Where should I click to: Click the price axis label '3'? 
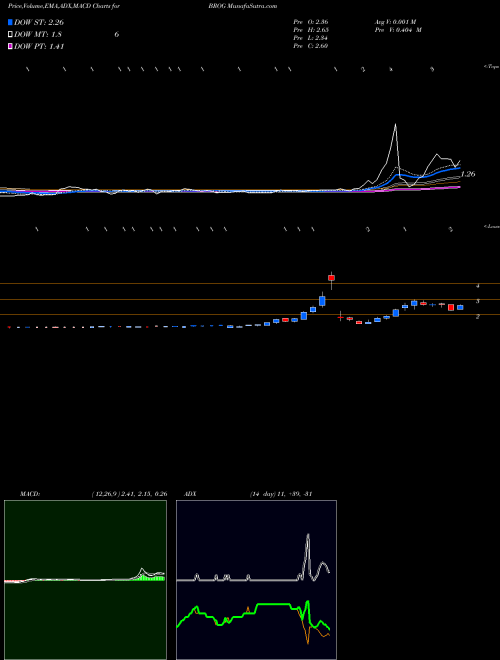[x=478, y=301]
